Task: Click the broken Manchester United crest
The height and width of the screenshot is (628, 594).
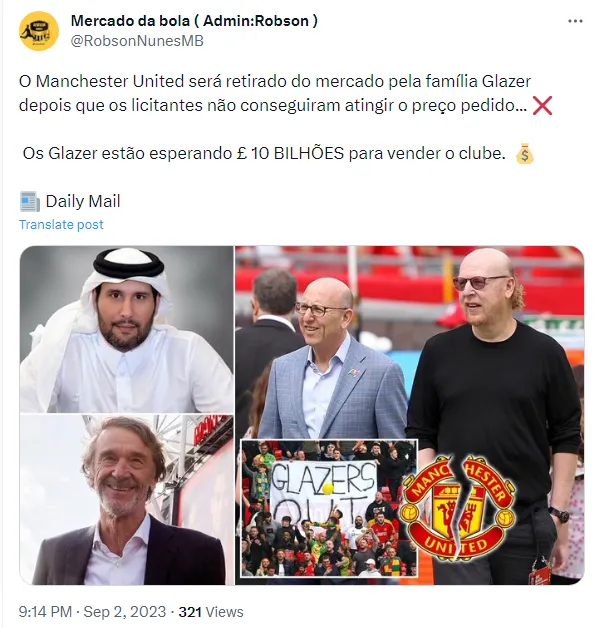Action: click(458, 508)
